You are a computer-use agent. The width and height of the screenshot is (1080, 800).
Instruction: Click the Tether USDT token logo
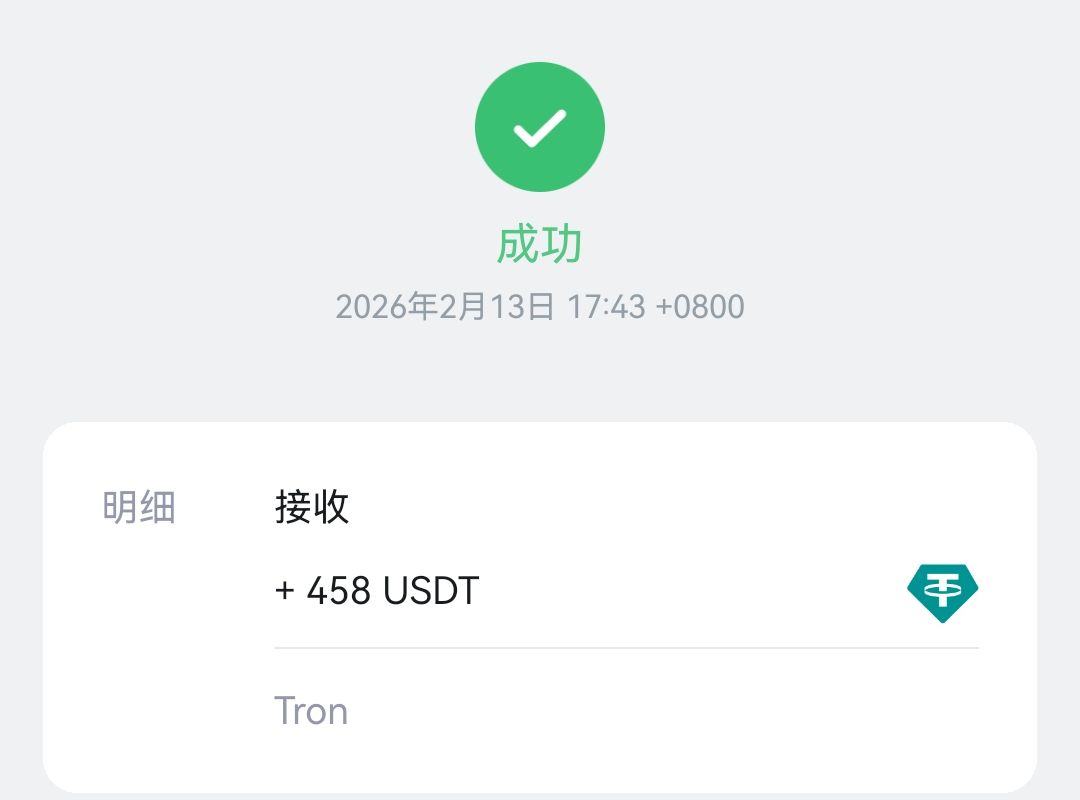pos(942,592)
